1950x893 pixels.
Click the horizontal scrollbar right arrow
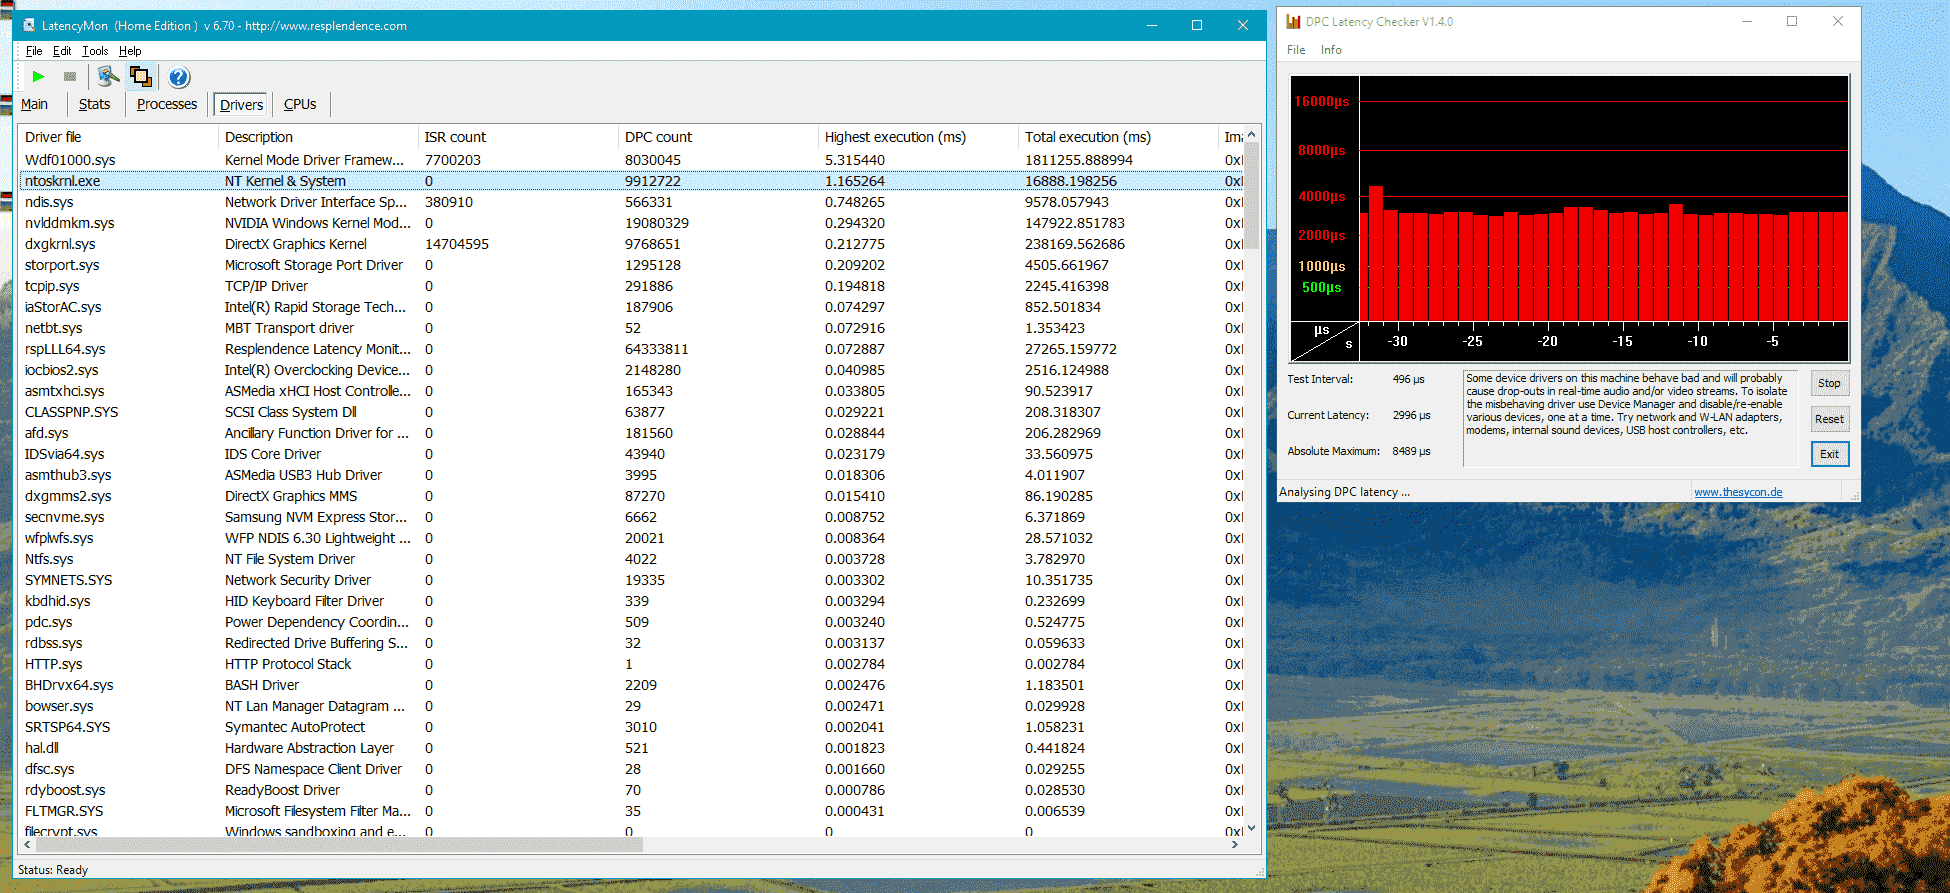pos(1236,845)
